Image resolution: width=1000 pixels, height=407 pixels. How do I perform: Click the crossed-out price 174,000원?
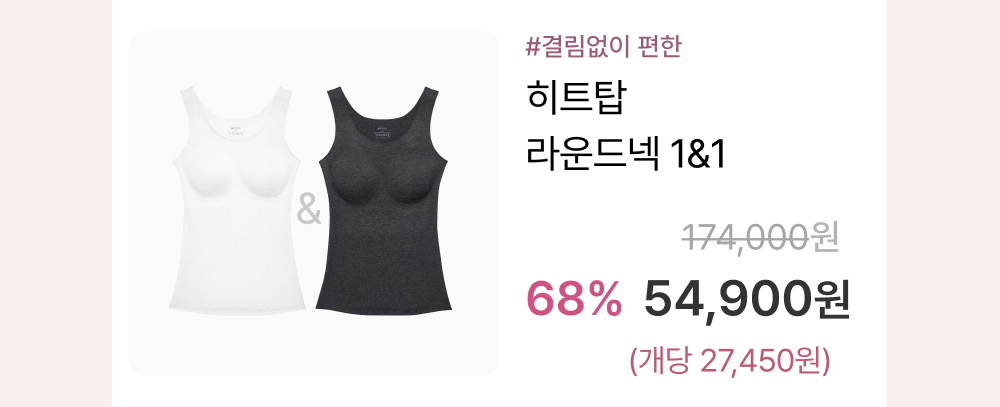[760, 237]
